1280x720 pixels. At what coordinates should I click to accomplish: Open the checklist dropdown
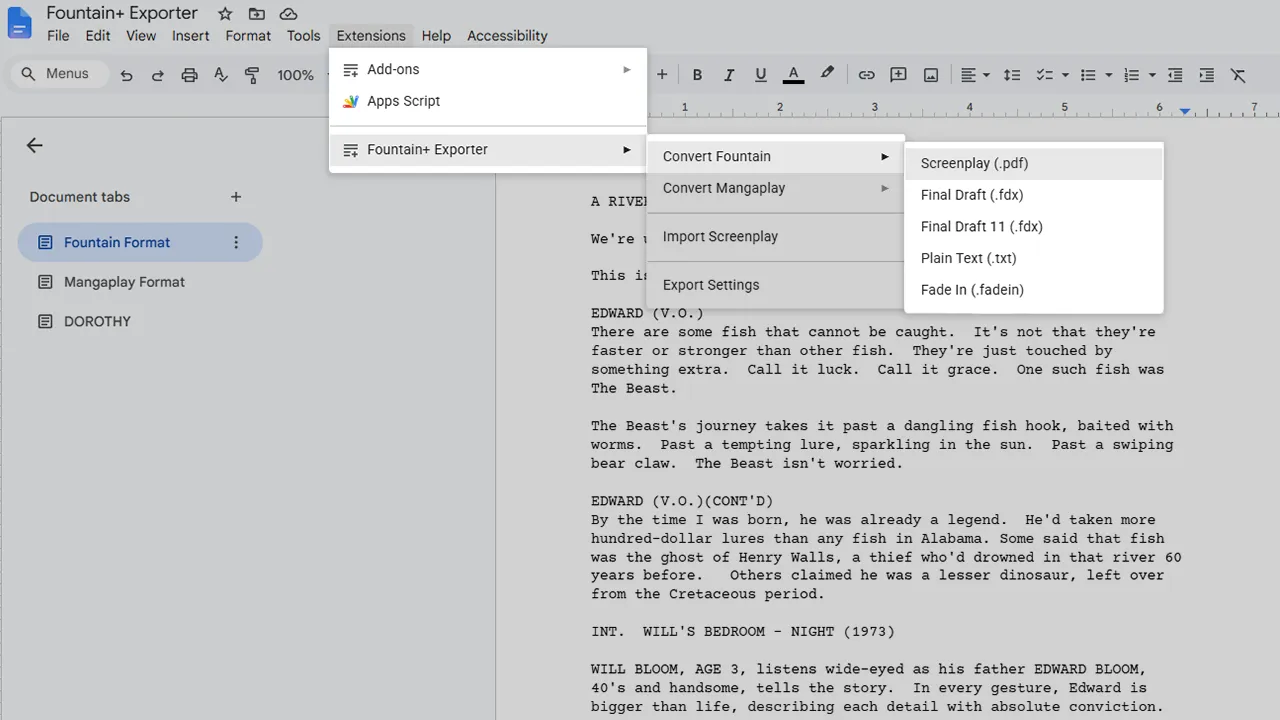click(1052, 75)
